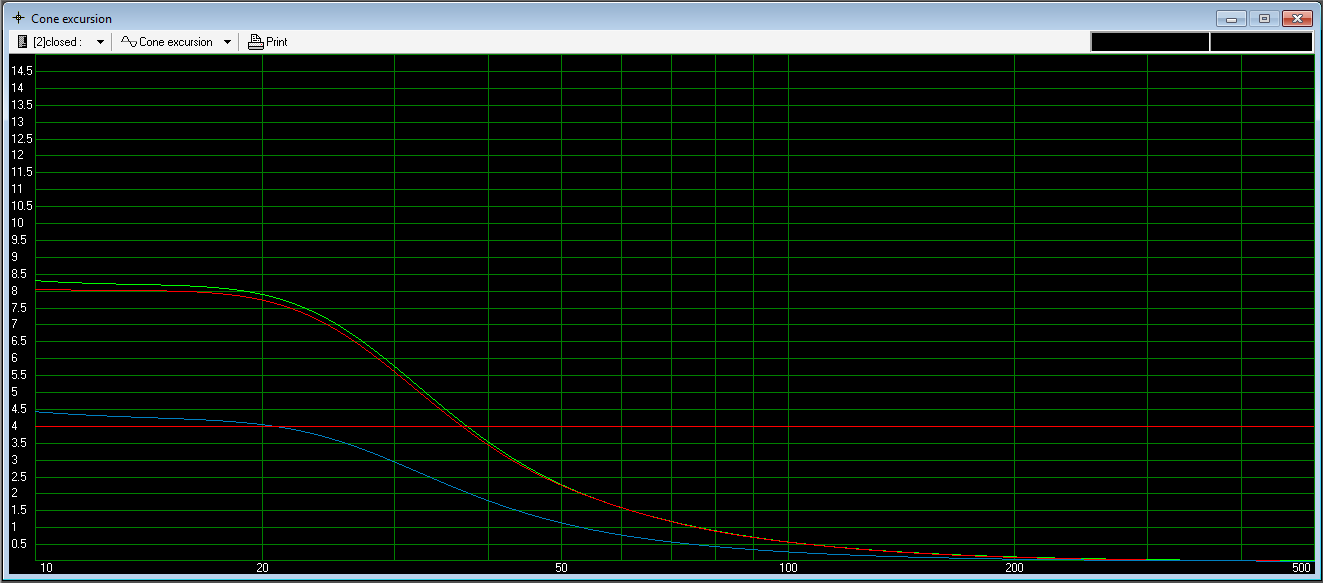Click the 500 label on frequency axis
The width and height of the screenshot is (1323, 583).
pyautogui.click(x=1301, y=568)
